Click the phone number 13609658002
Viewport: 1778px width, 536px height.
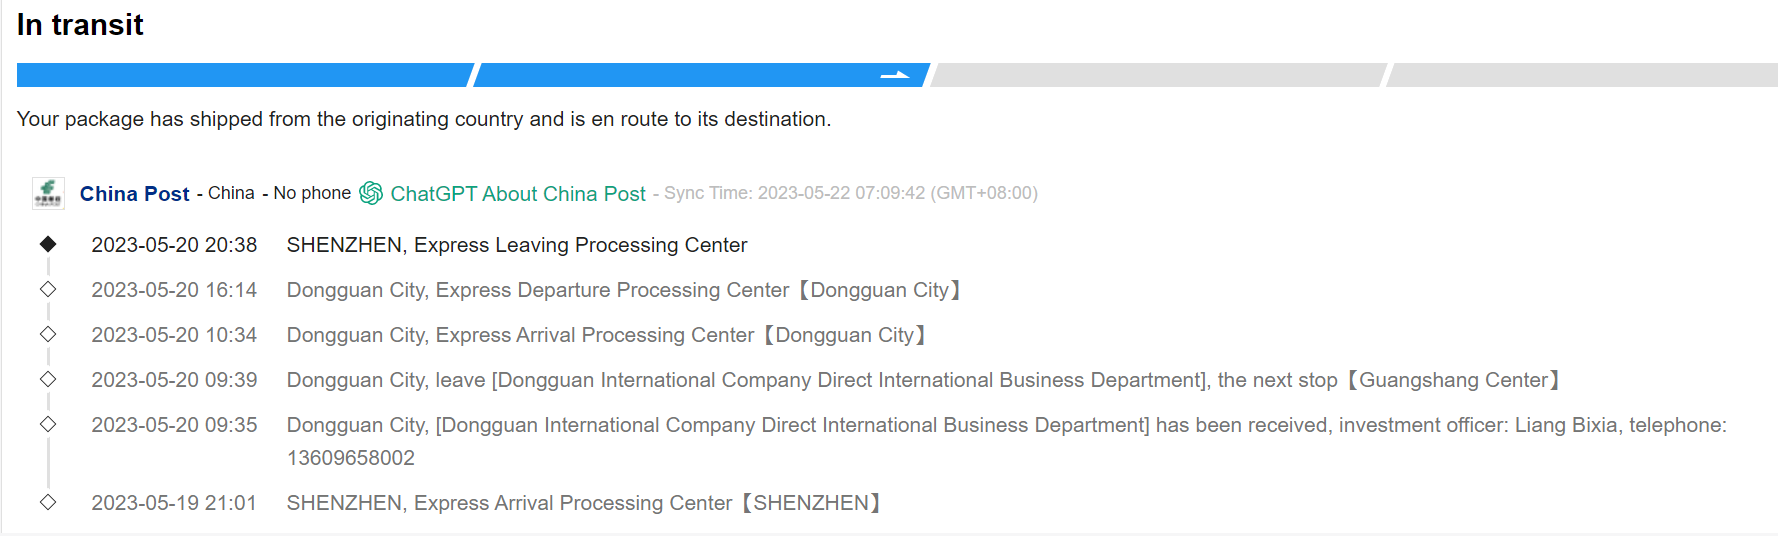pyautogui.click(x=350, y=458)
